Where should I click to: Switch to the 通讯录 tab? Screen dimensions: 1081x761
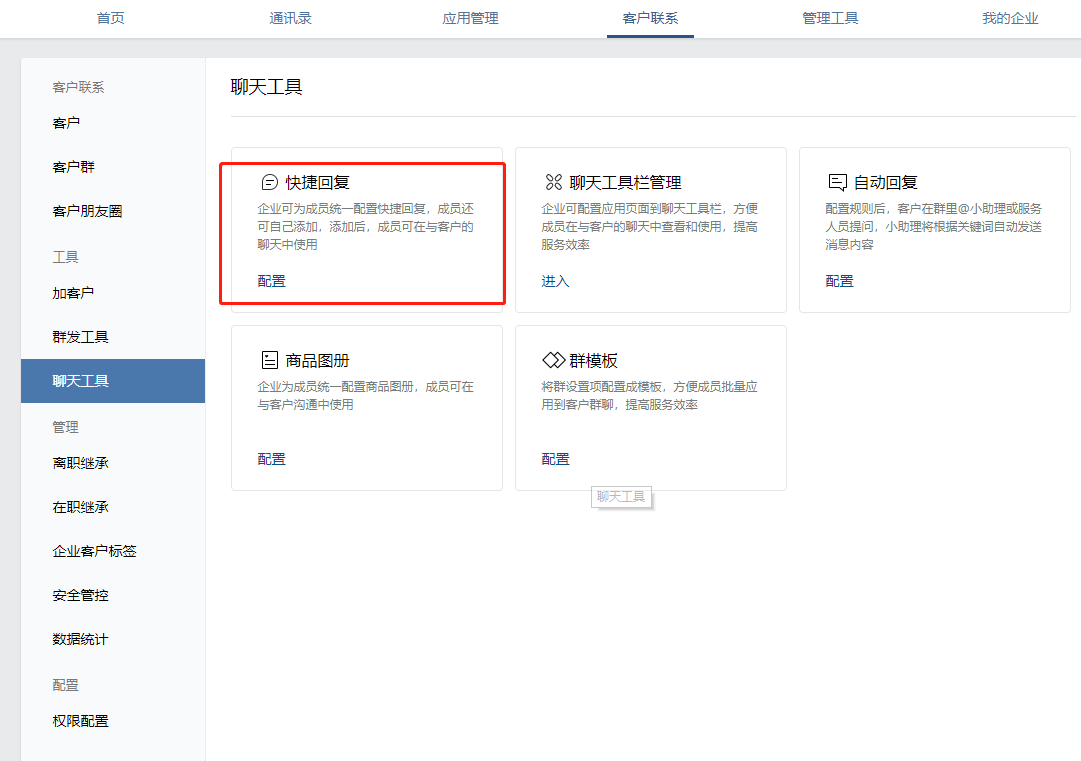coord(290,17)
